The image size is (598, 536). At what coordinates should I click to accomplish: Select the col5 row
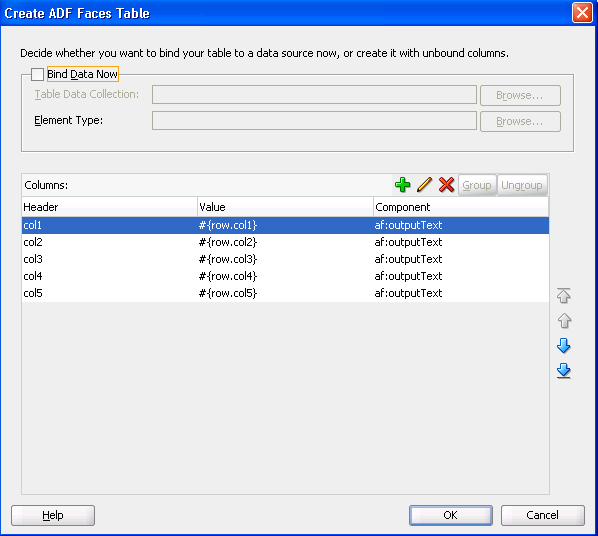pos(286,293)
